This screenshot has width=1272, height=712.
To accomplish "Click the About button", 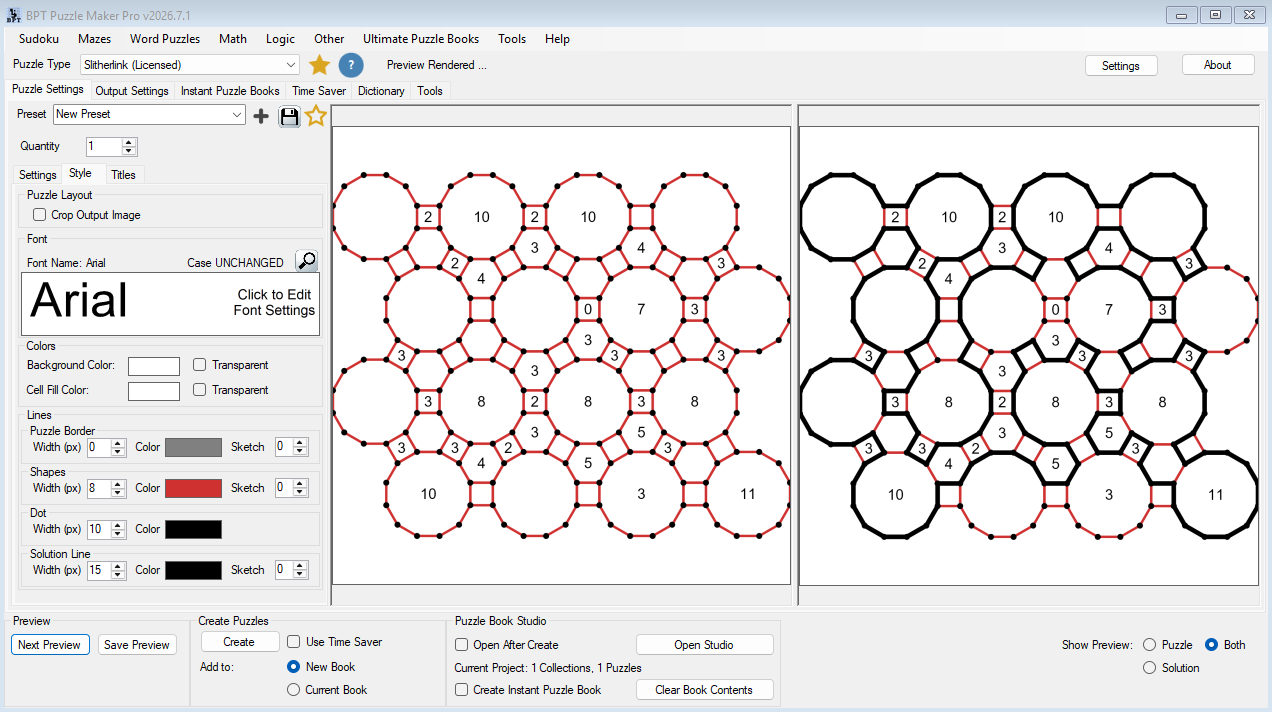I will click(1218, 65).
